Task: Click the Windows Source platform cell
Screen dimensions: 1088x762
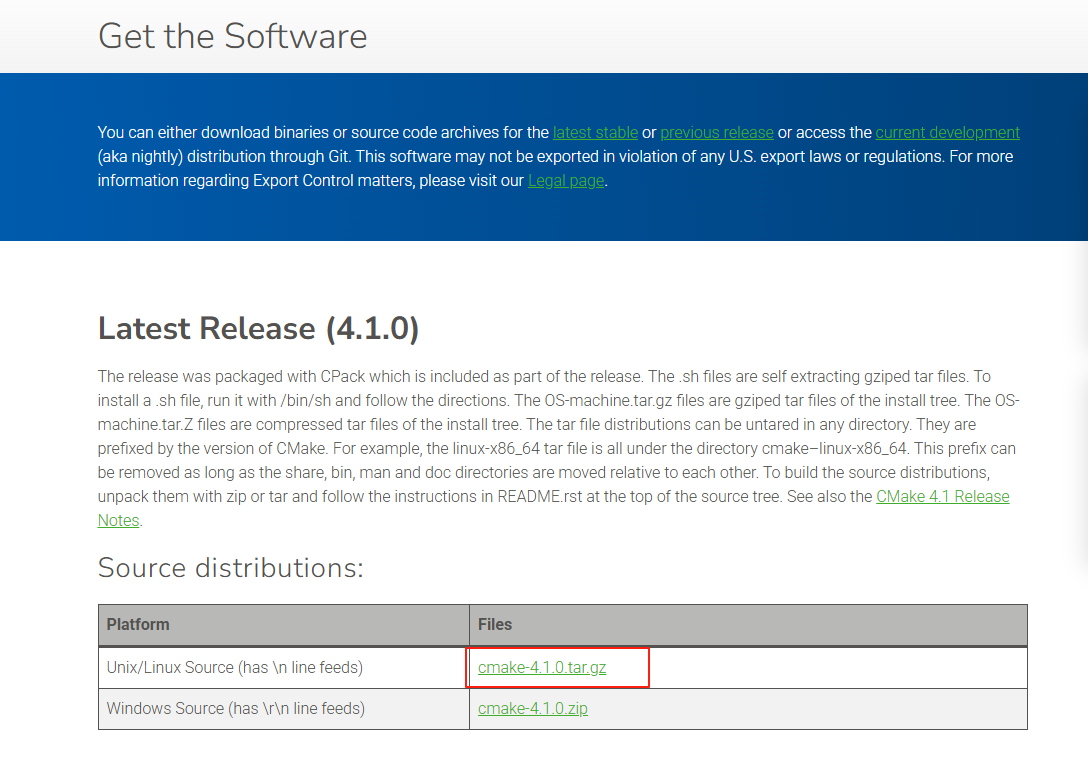Action: tap(235, 709)
